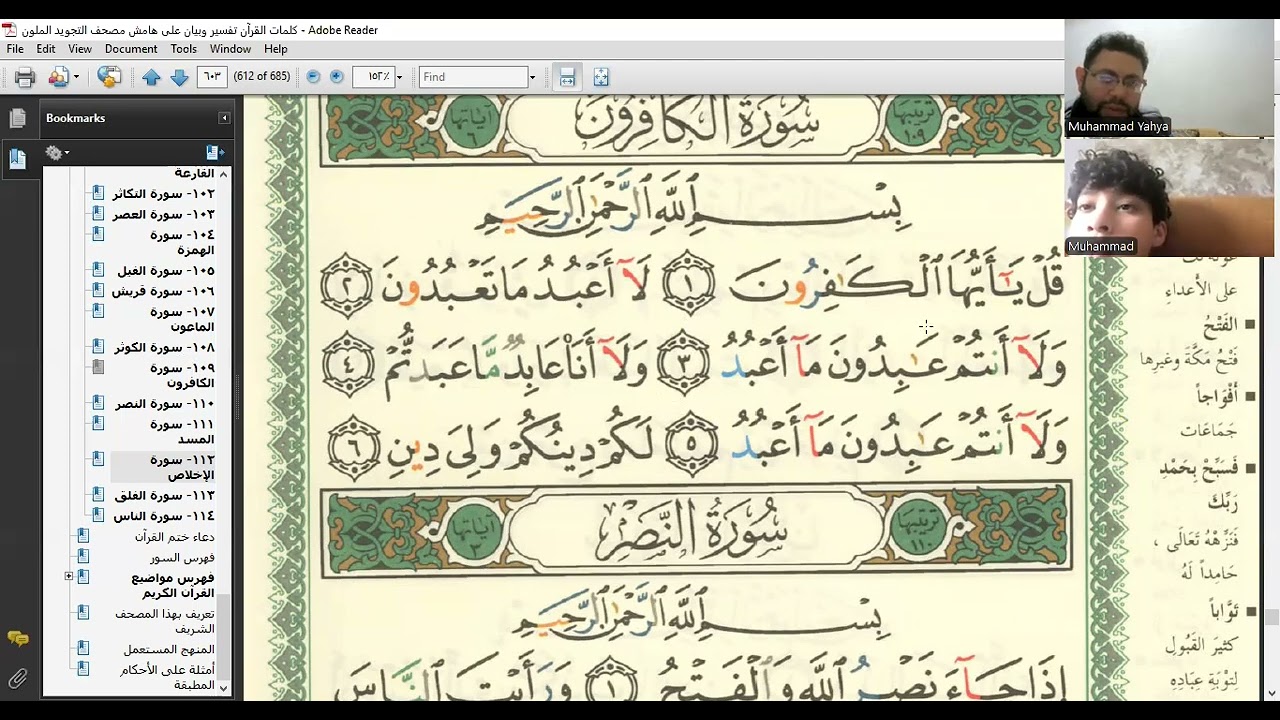This screenshot has height=720, width=1280.
Task: Open the Attachments paperclip icon
Action: pyautogui.click(x=17, y=680)
